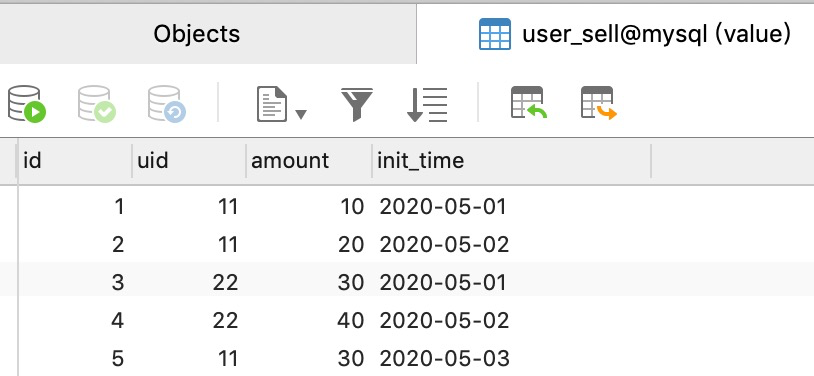The image size is (814, 376).
Task: Click the Text document icon in toolbar
Action: point(272,104)
